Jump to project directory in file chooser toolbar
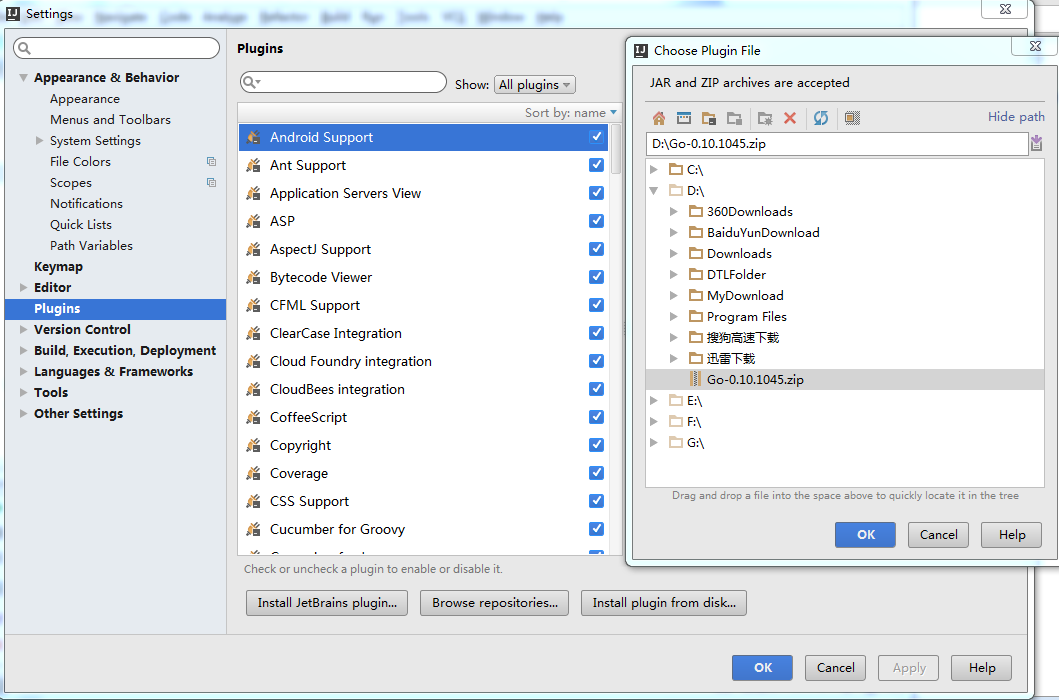Viewport: 1059px width, 700px height. click(708, 118)
